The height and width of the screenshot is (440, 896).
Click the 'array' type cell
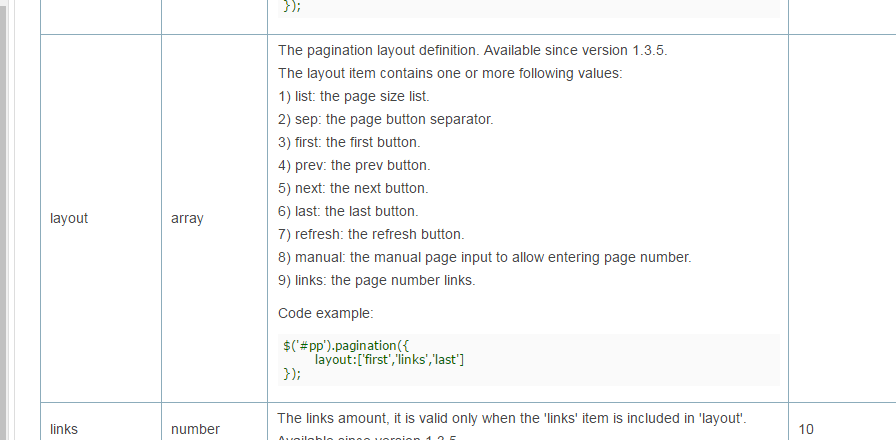(x=187, y=218)
